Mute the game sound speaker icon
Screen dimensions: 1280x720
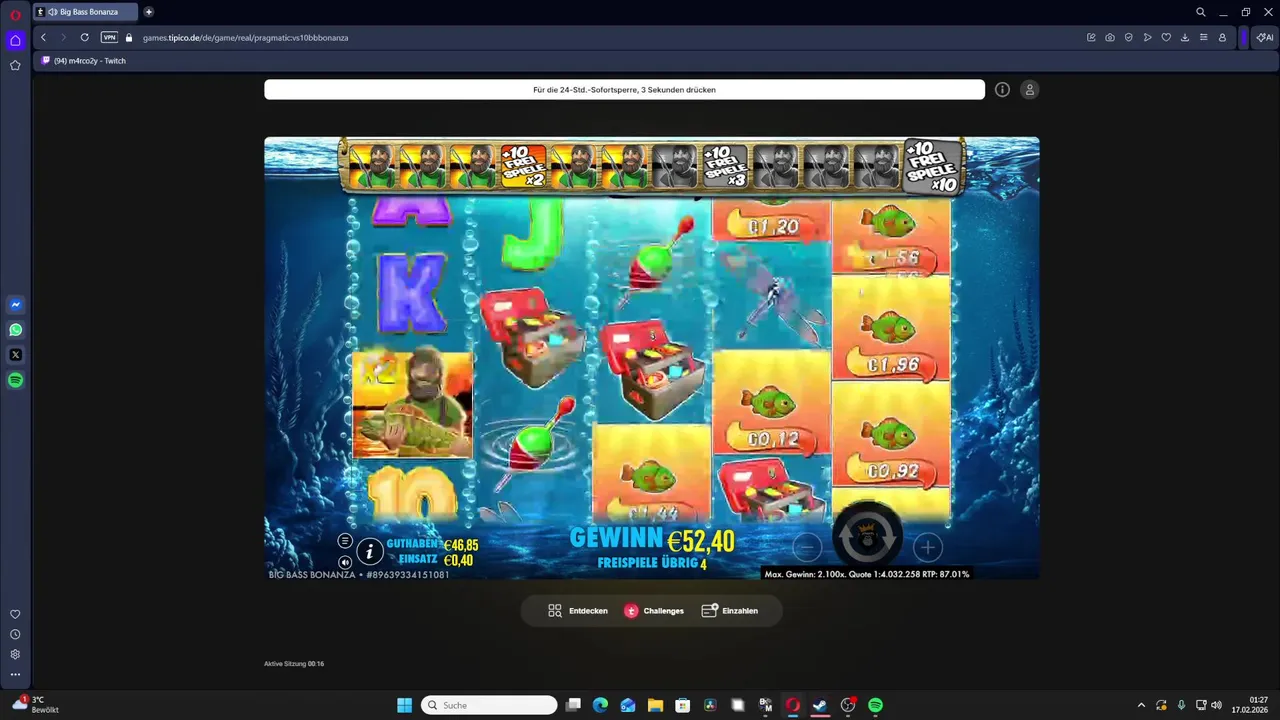click(x=345, y=562)
